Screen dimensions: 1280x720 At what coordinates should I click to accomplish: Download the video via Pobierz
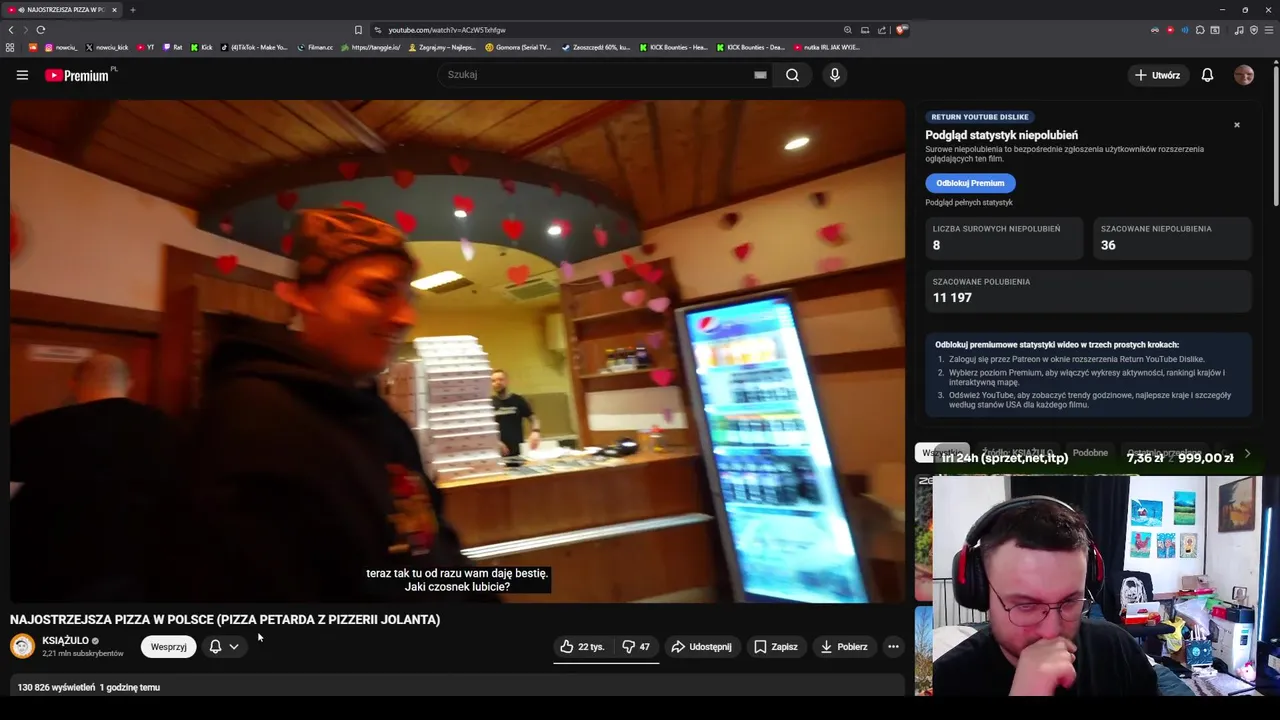click(844, 647)
